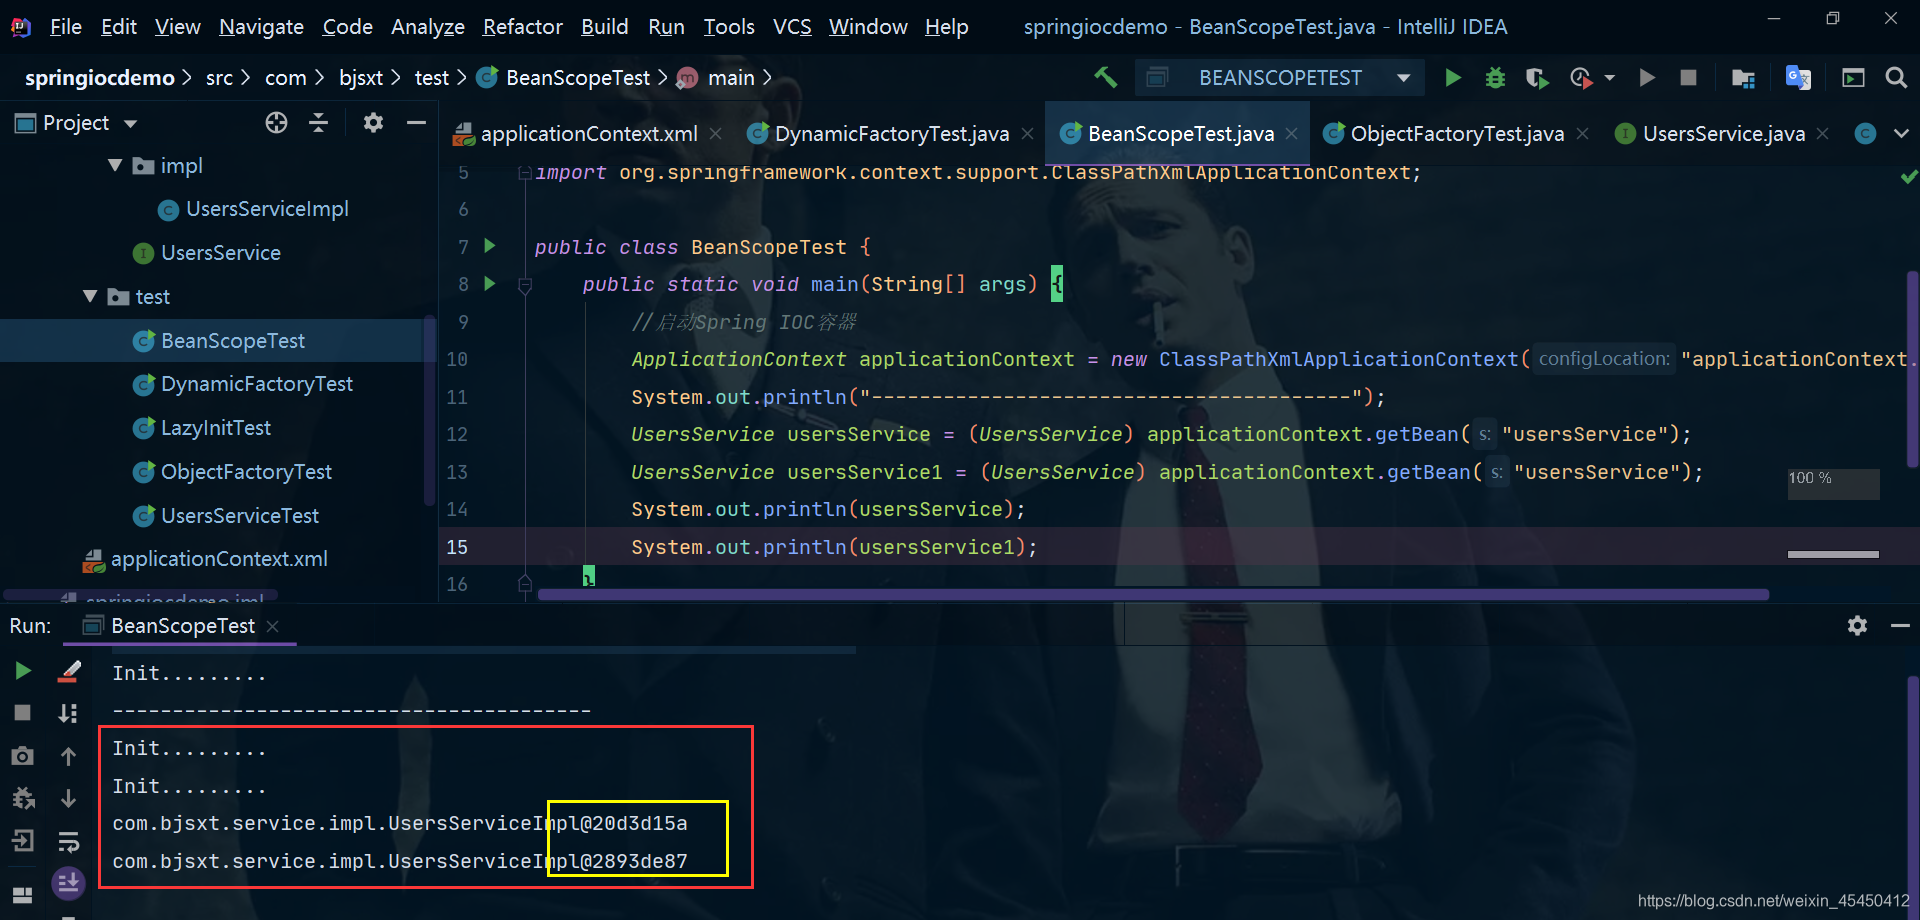Switch to DynamicFactoryTest.java tab
The width and height of the screenshot is (1920, 920).
pos(891,134)
